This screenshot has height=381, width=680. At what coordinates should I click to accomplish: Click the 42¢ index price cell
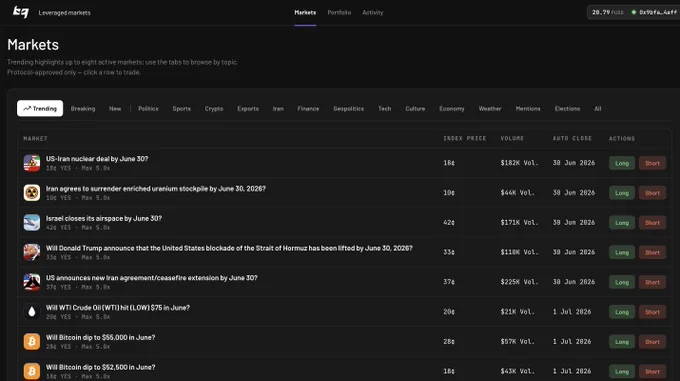pos(449,223)
